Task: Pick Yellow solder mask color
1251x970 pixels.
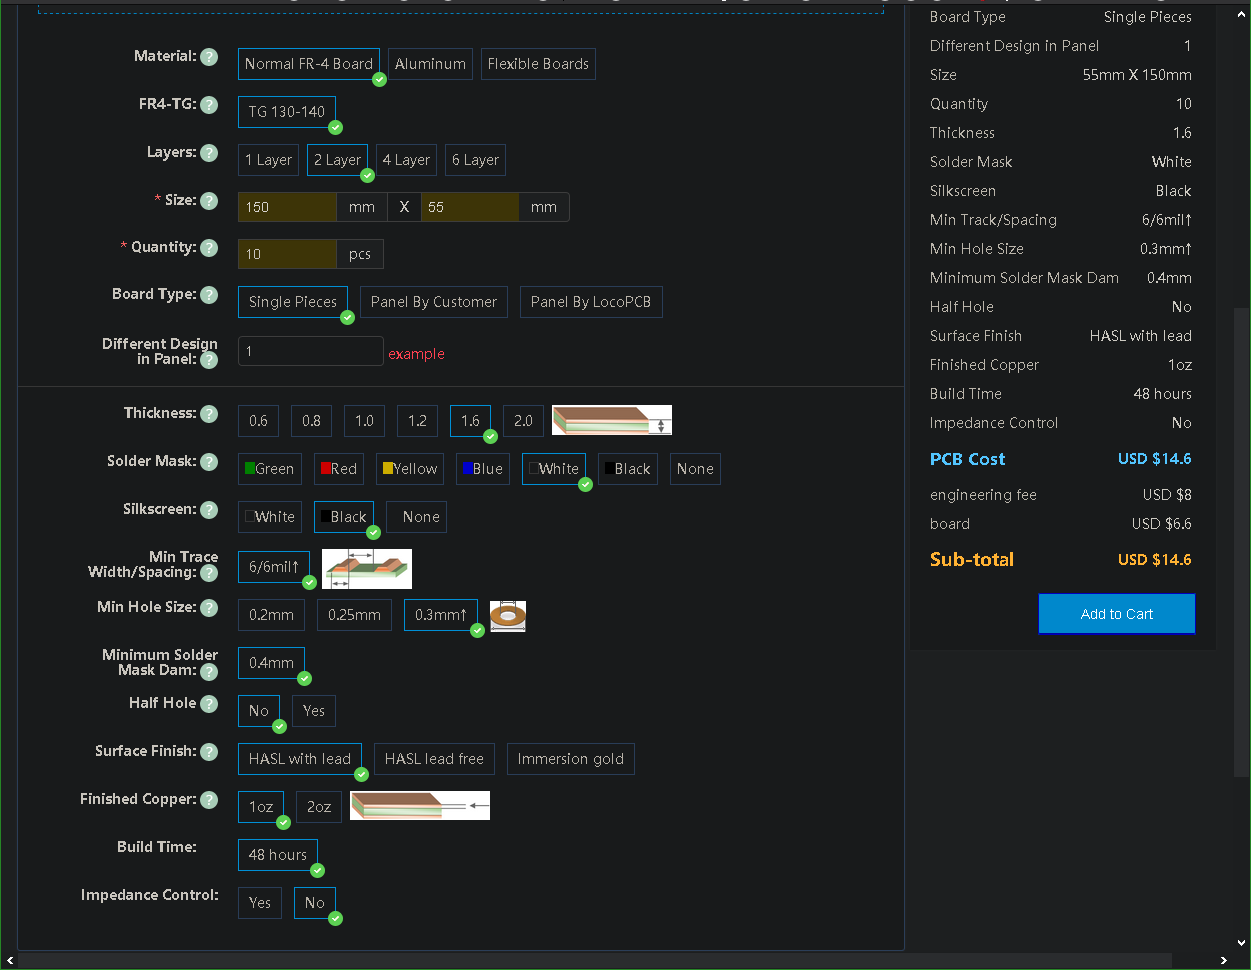Action: [x=411, y=469]
